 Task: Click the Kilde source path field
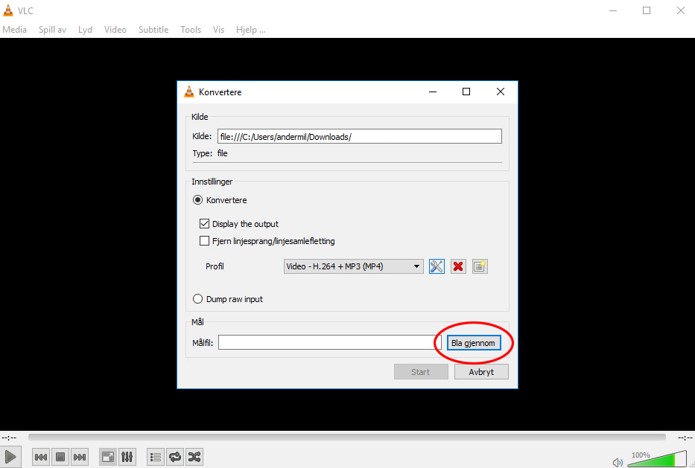pyautogui.click(x=359, y=136)
